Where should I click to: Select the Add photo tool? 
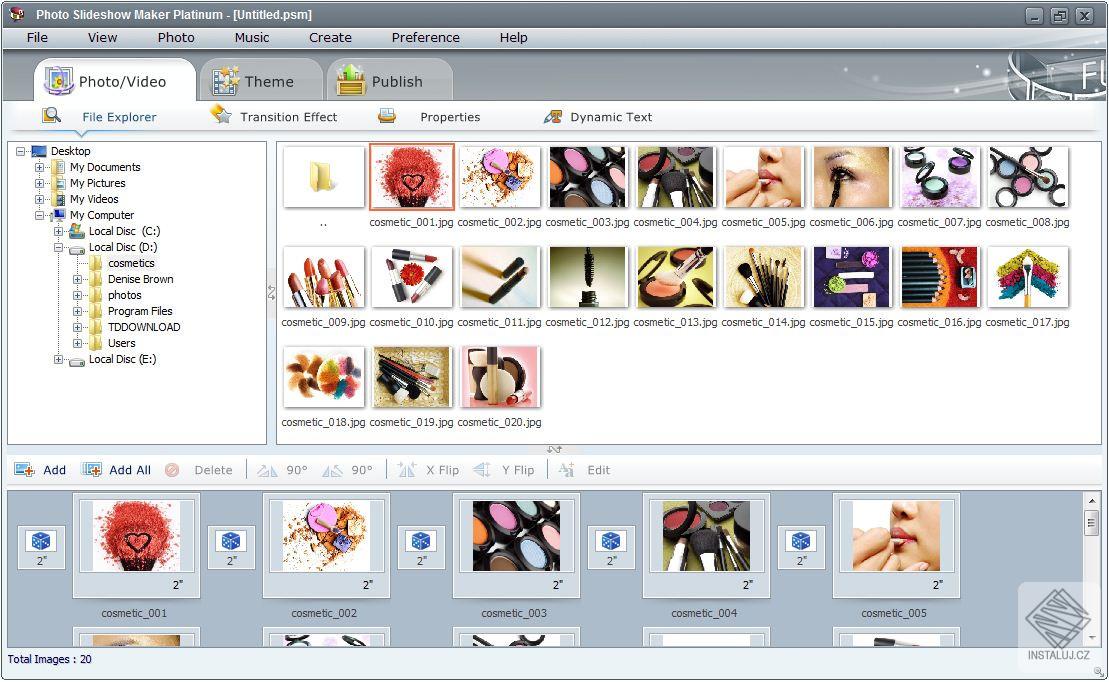43,469
